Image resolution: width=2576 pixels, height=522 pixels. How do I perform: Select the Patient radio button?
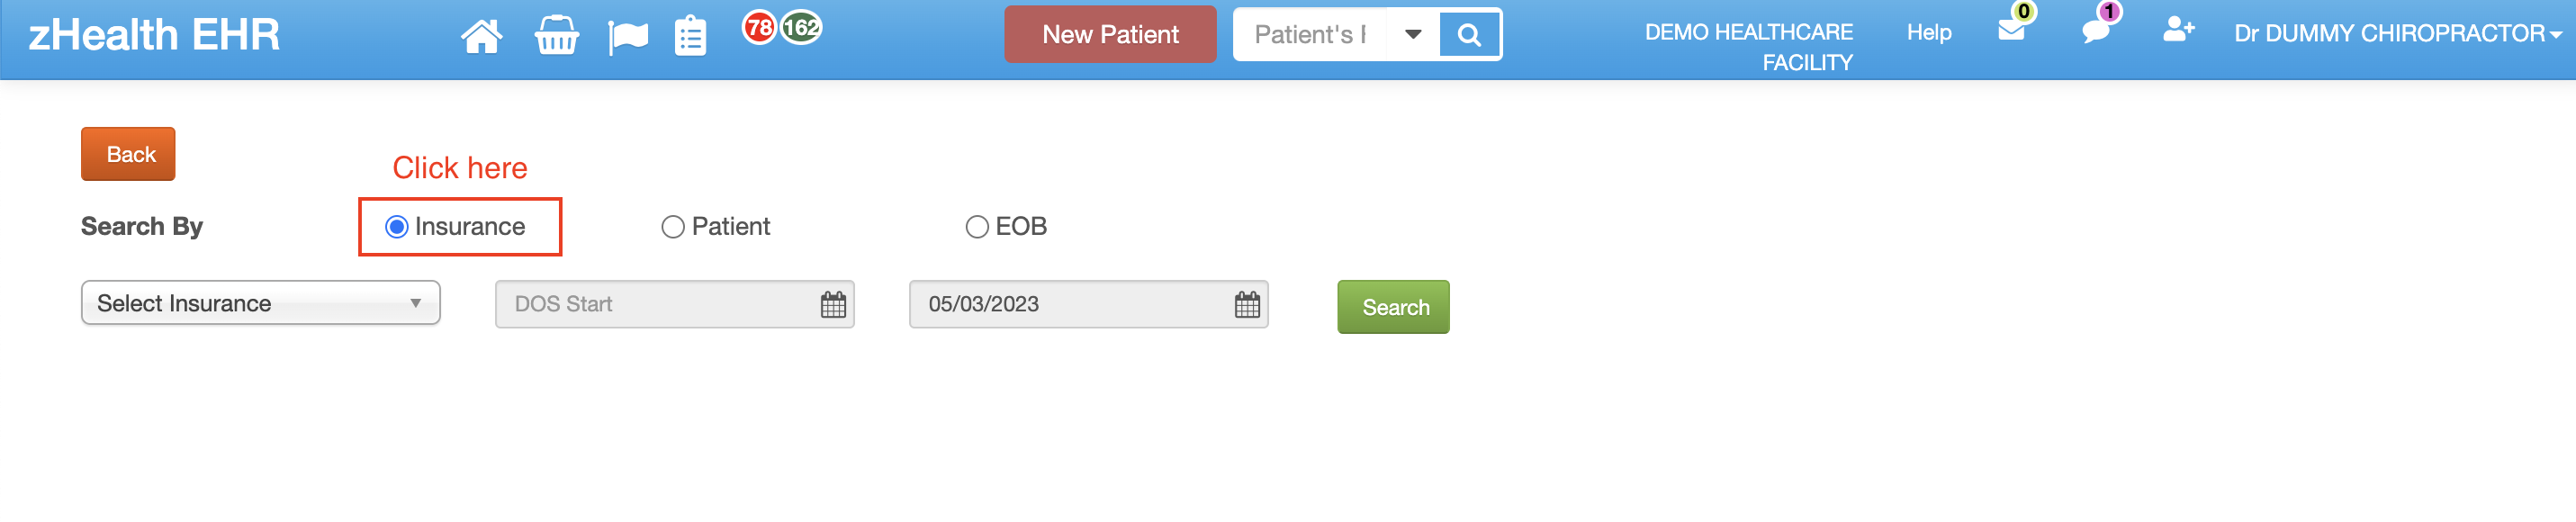(x=673, y=227)
